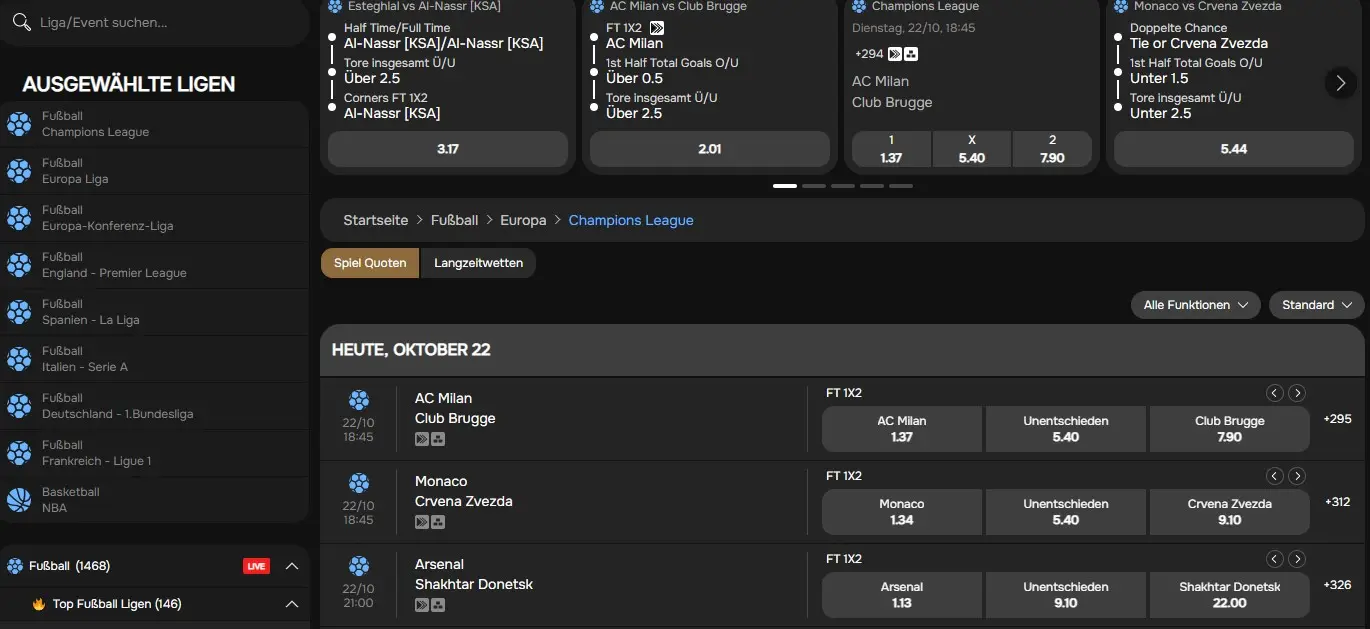Open the Alle Funktionen dropdown
Image resolution: width=1370 pixels, height=629 pixels.
[1195, 305]
